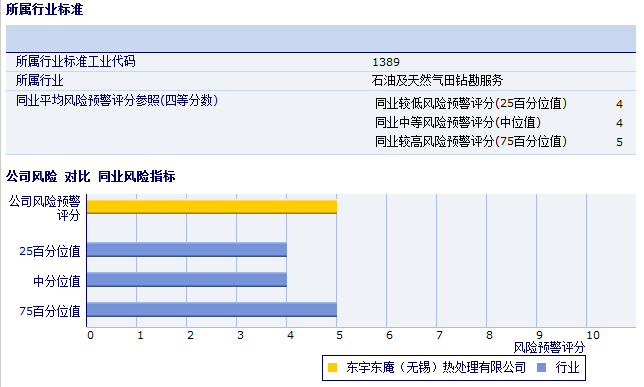Screen dimensions: 644x387
Task: Click the 所属行业标准 heading
Action: coord(44,9)
